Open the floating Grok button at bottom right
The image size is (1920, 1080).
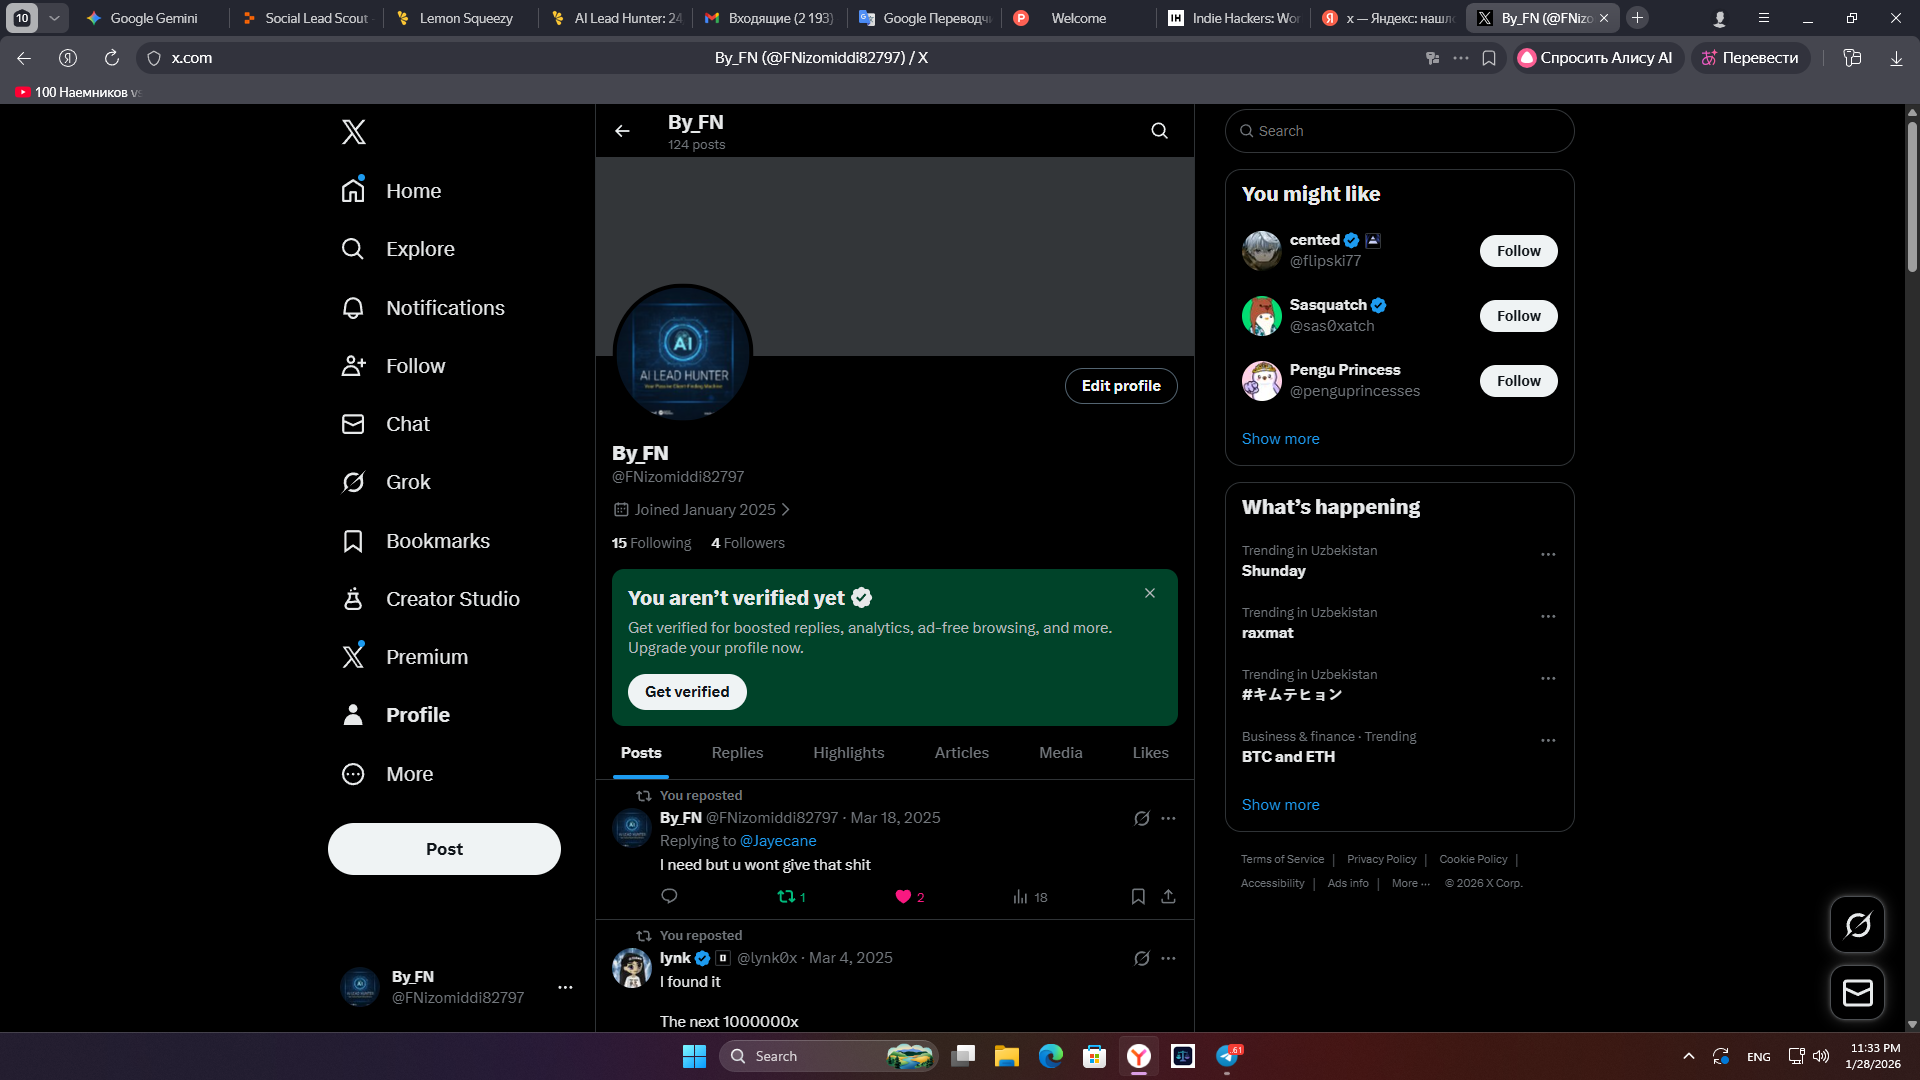pos(1857,925)
